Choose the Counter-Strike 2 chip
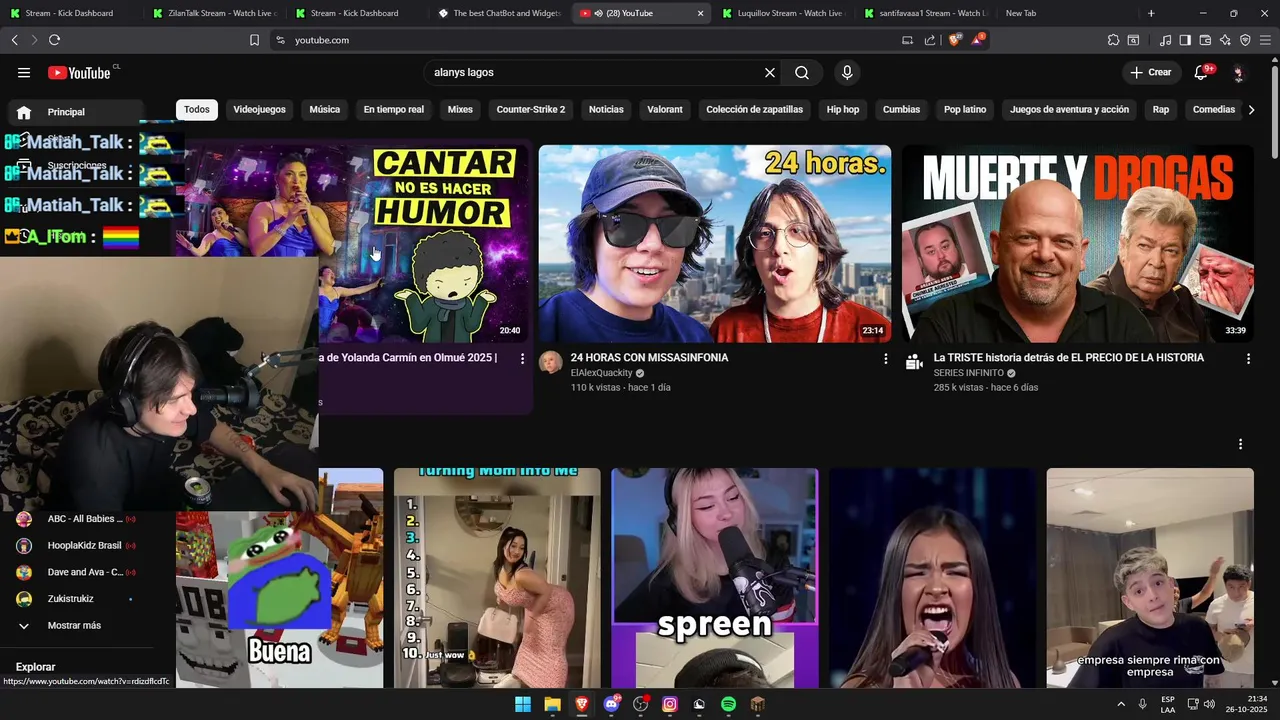This screenshot has width=1280, height=720. [531, 110]
